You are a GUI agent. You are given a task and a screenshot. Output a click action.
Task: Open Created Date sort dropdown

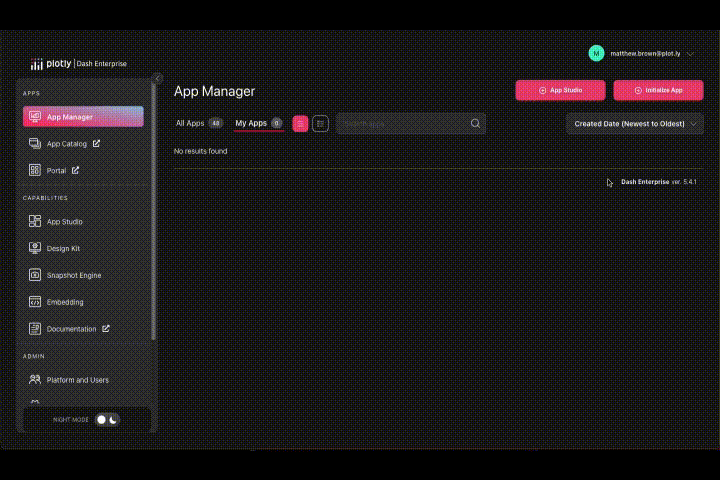click(x=635, y=124)
